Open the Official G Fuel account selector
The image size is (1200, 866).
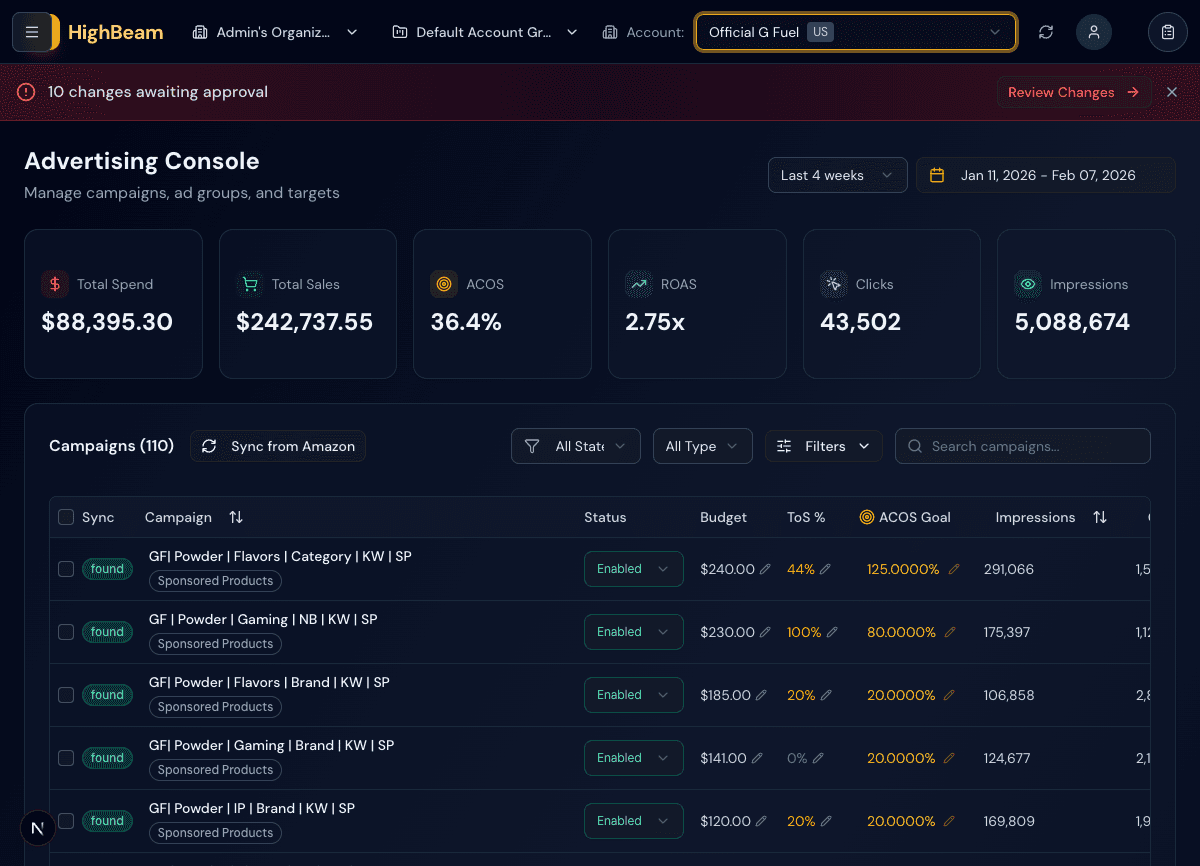pyautogui.click(x=855, y=31)
